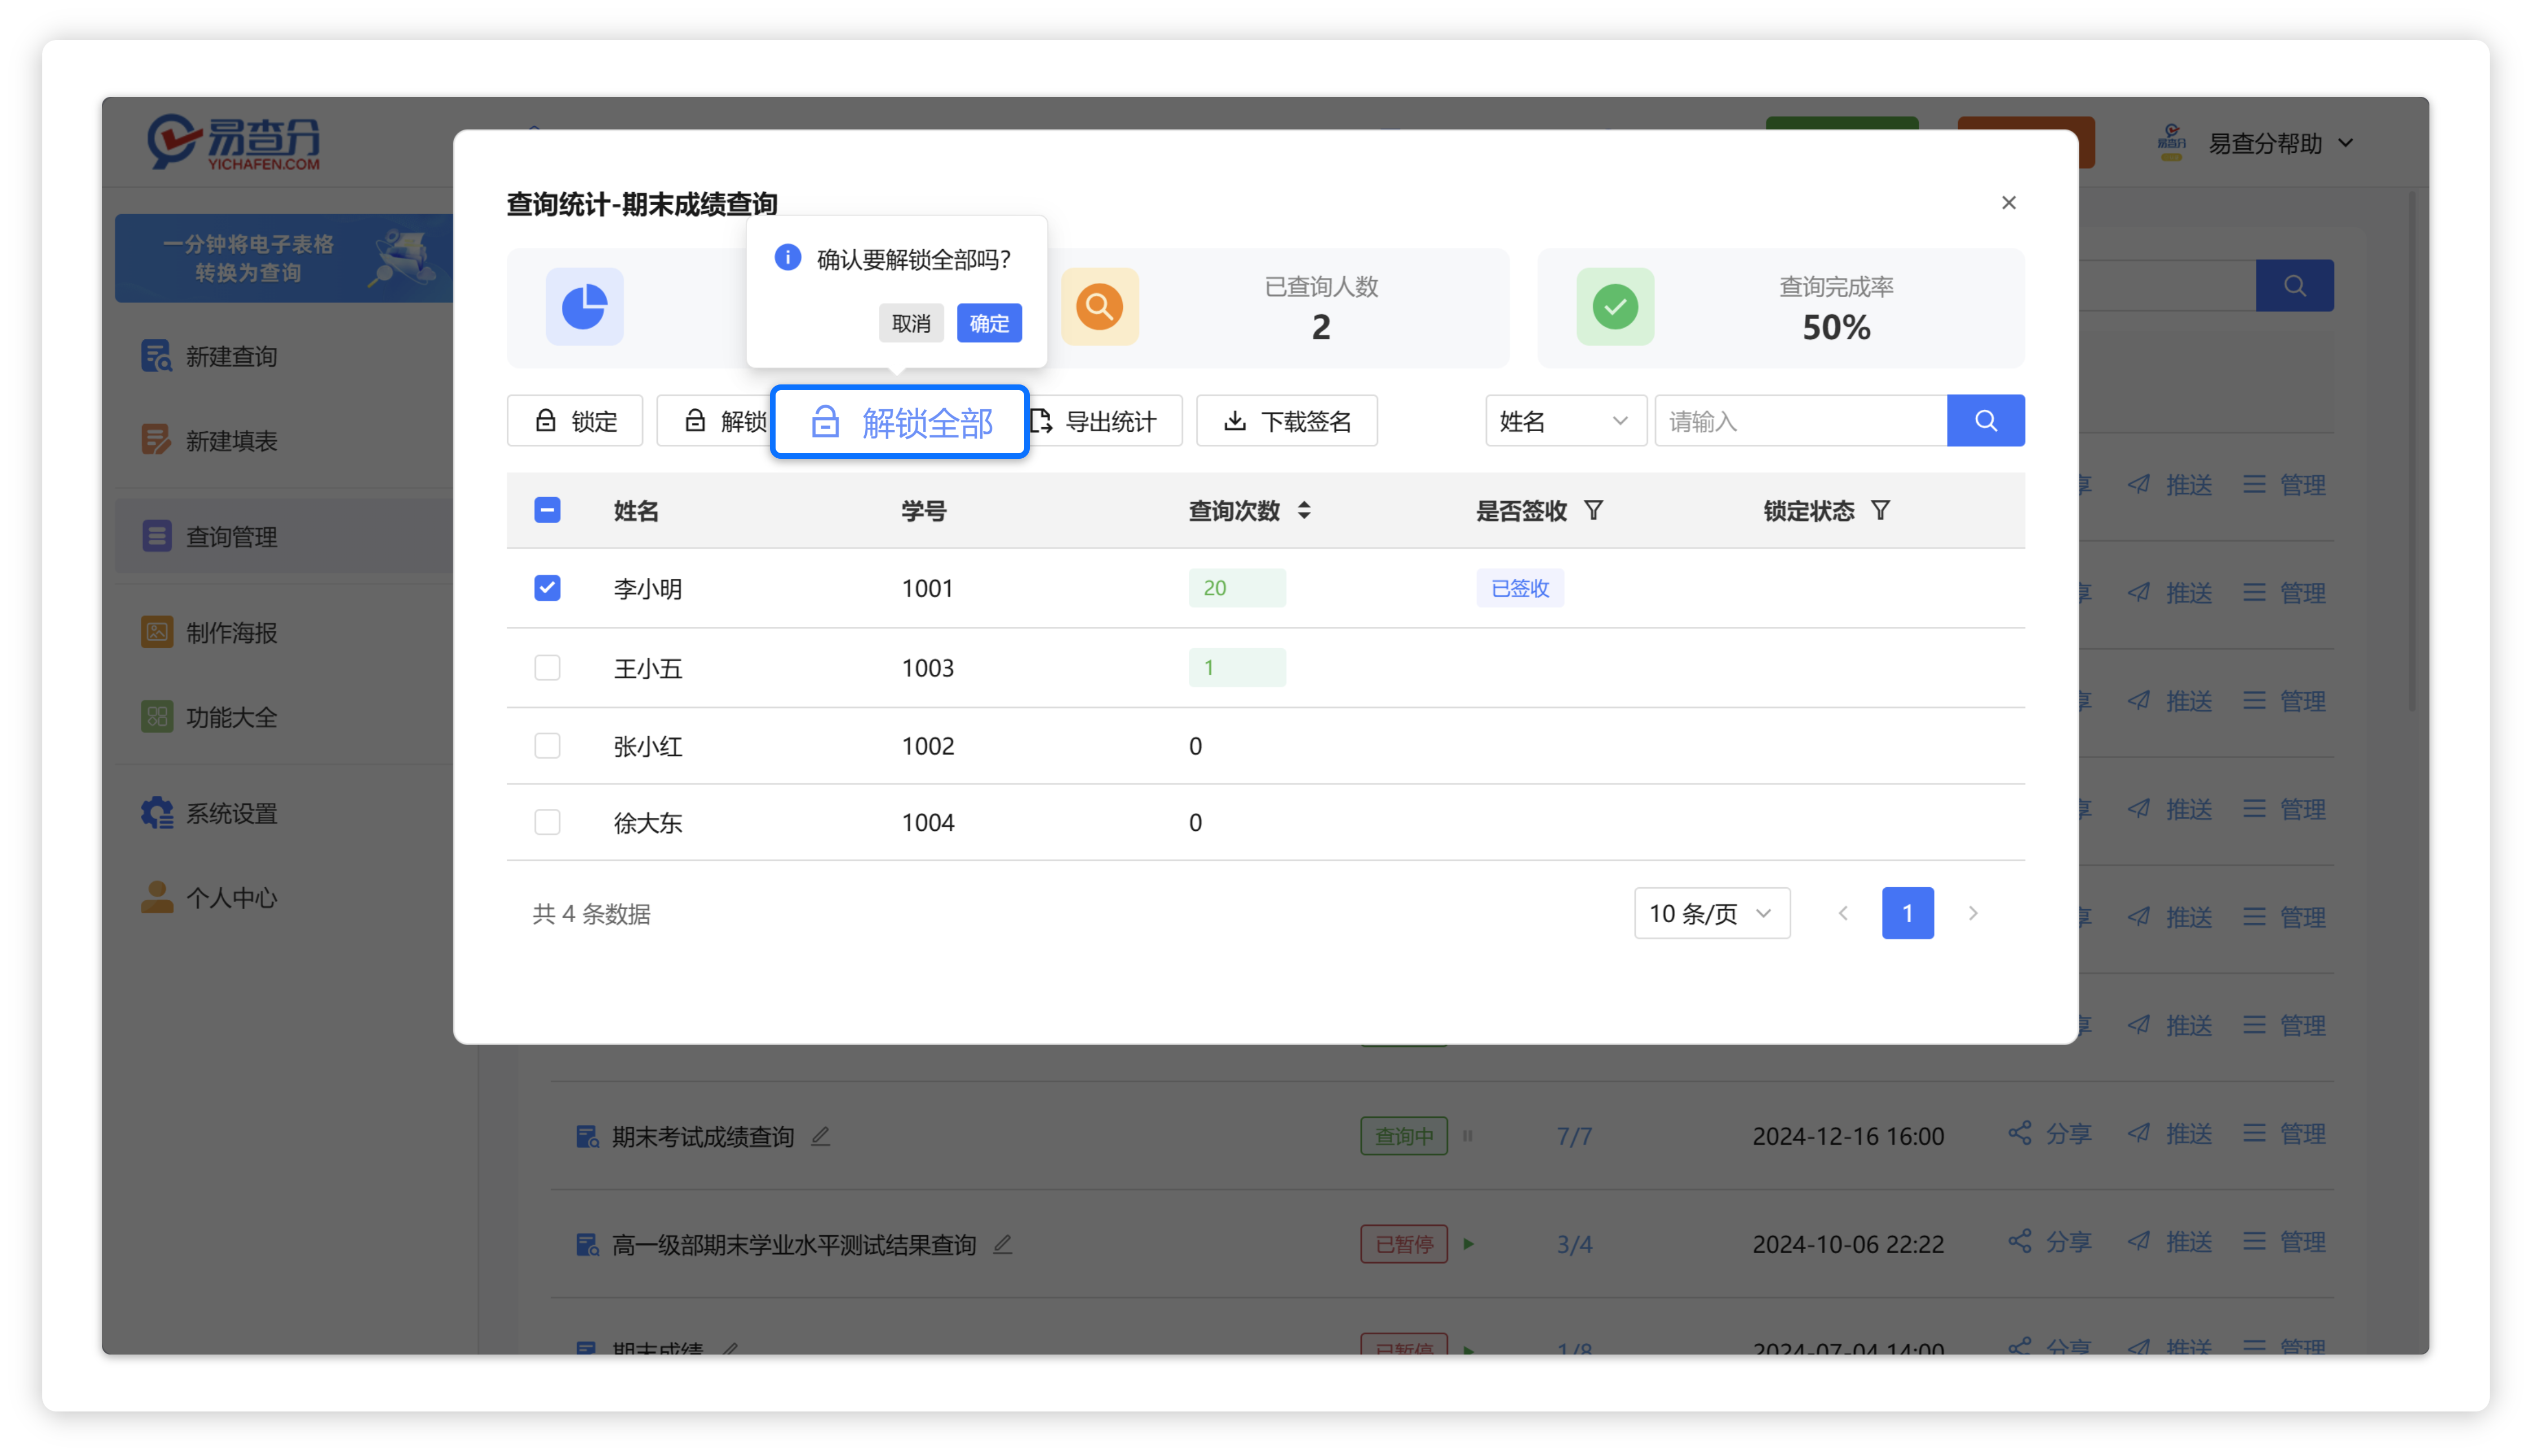
Task: Click the 已签收 tag for 李小明
Action: (1519, 588)
